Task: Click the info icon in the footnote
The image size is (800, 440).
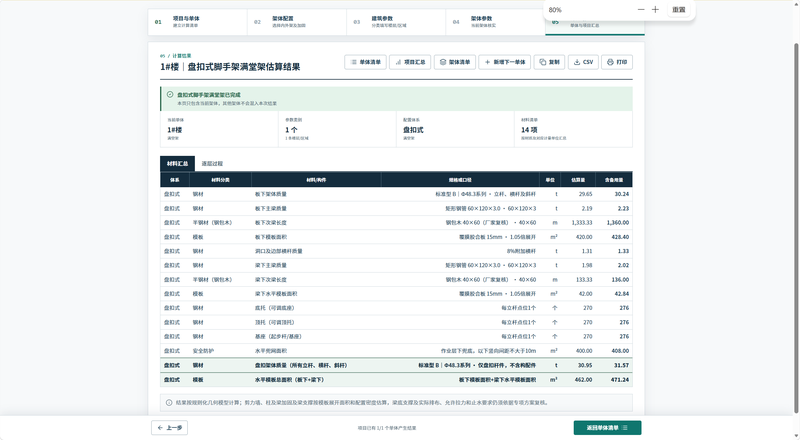Action: click(169, 403)
